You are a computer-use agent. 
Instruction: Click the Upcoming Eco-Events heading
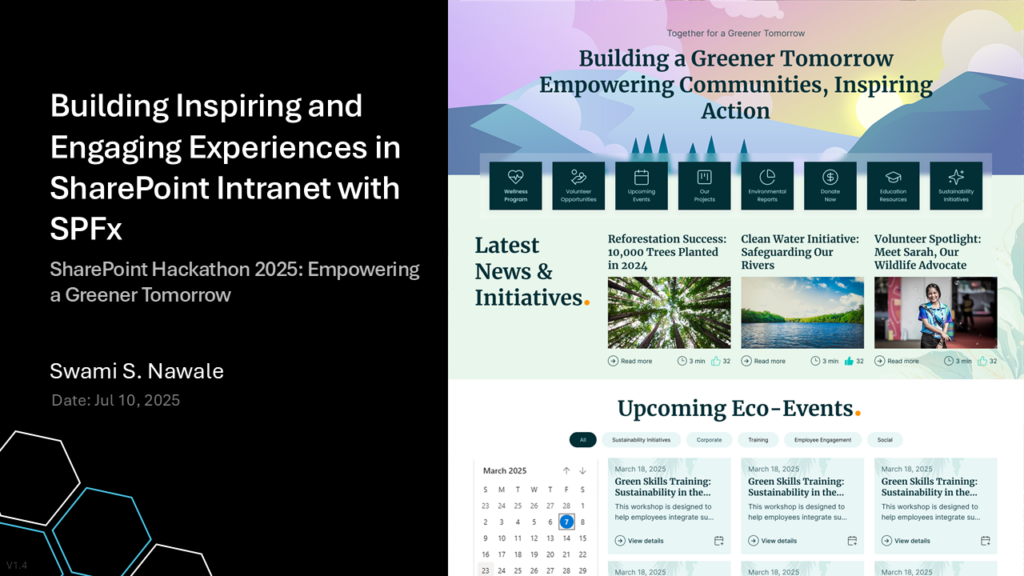coord(739,409)
